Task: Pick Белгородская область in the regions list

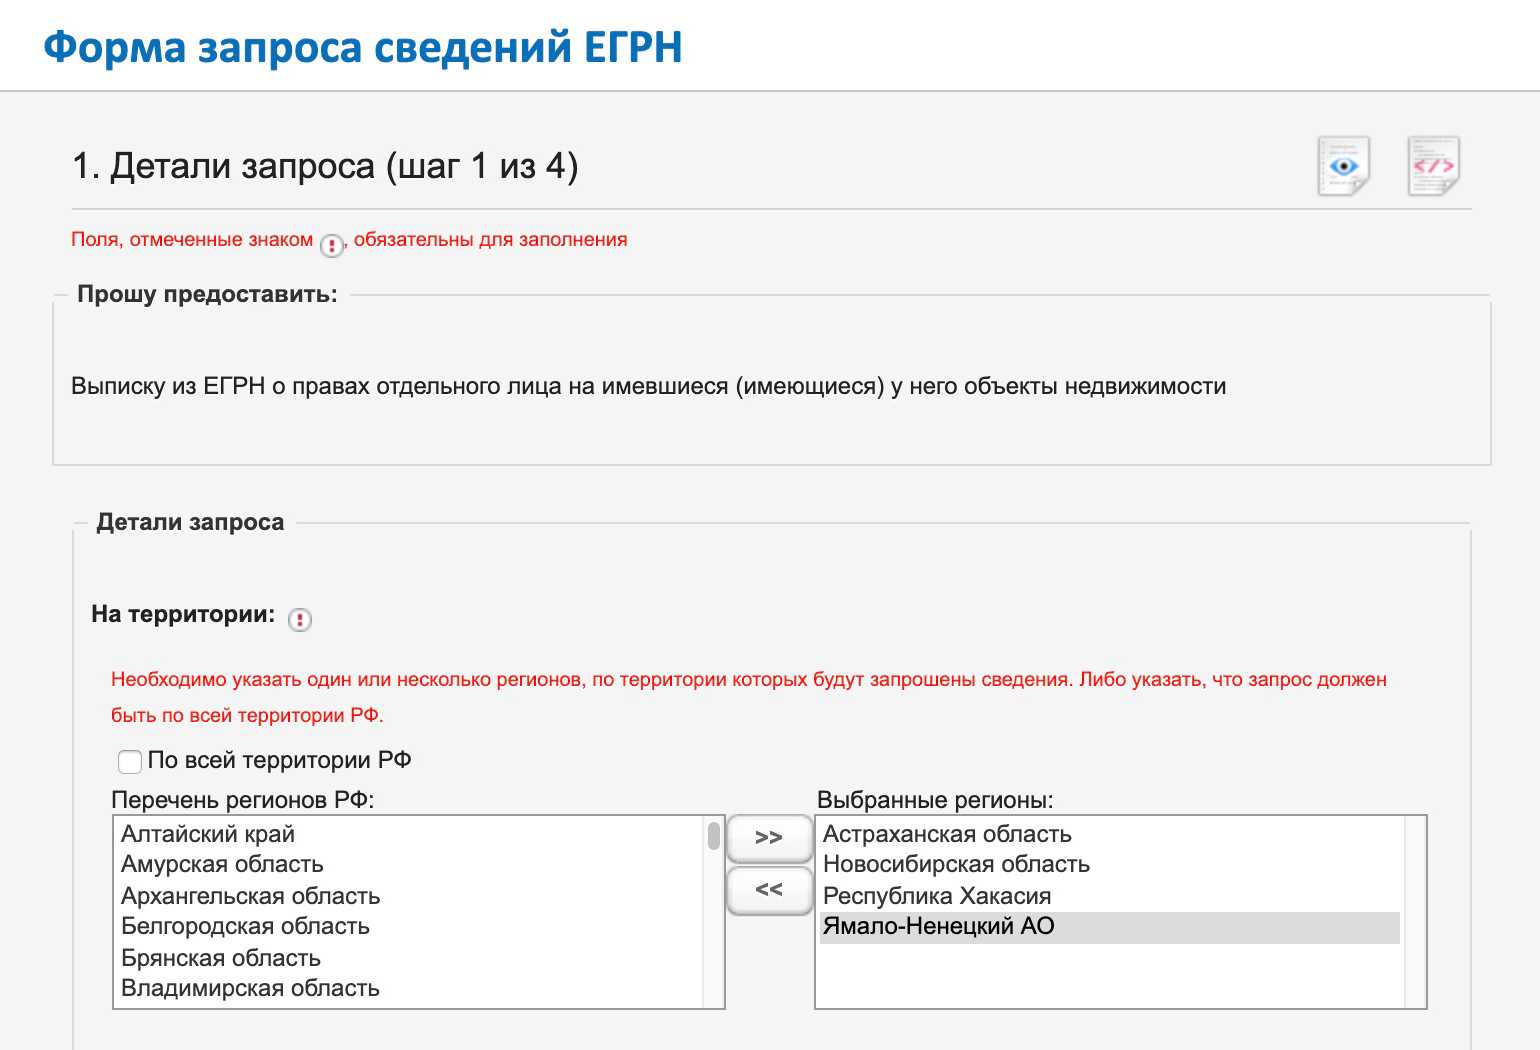Action: click(x=245, y=926)
